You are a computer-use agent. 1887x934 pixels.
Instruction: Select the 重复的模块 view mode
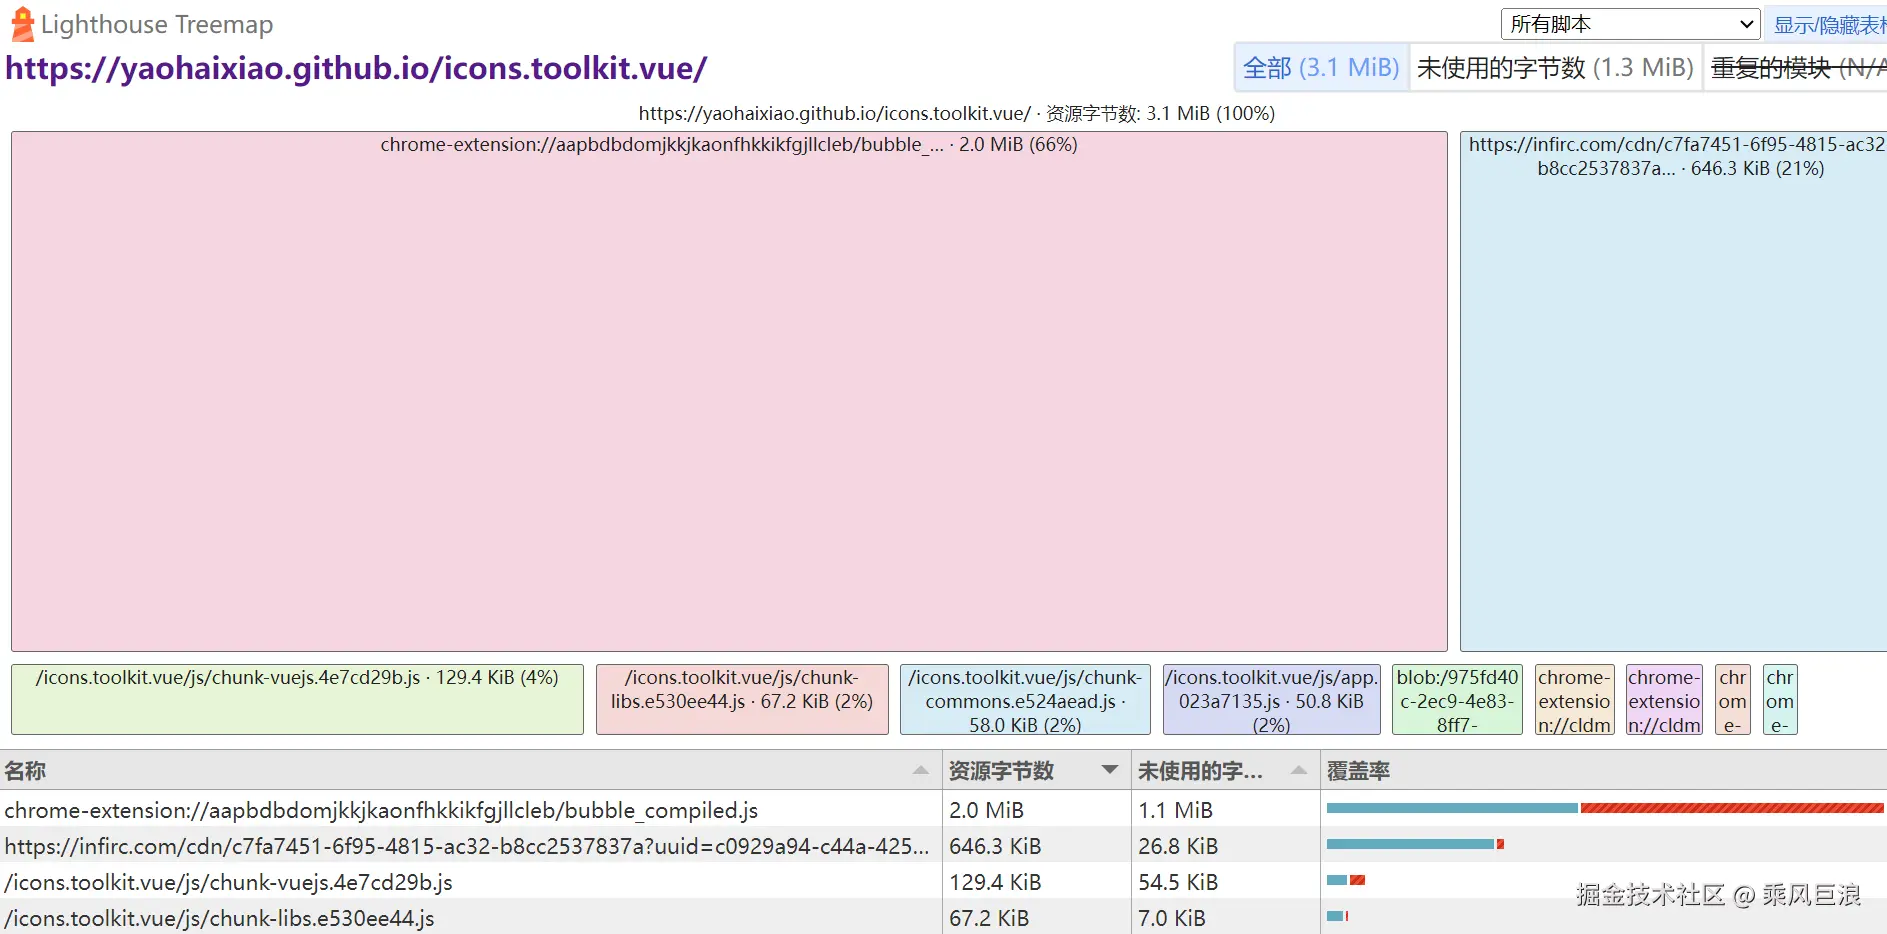click(x=1797, y=67)
